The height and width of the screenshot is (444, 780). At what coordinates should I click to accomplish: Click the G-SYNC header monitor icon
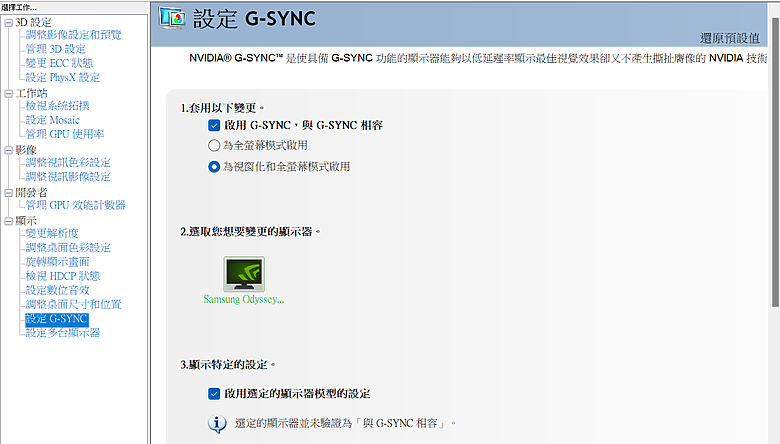pos(172,18)
